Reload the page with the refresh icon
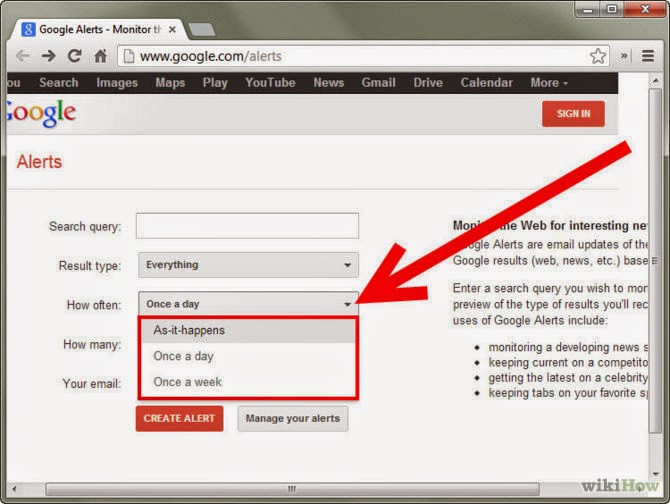The image size is (670, 504). click(75, 56)
